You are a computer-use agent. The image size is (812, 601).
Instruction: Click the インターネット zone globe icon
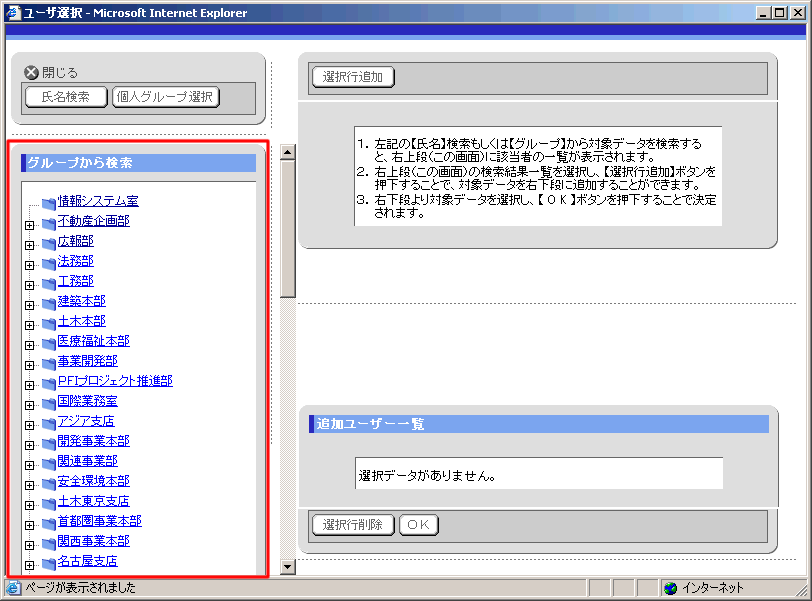pyautogui.click(x=671, y=588)
